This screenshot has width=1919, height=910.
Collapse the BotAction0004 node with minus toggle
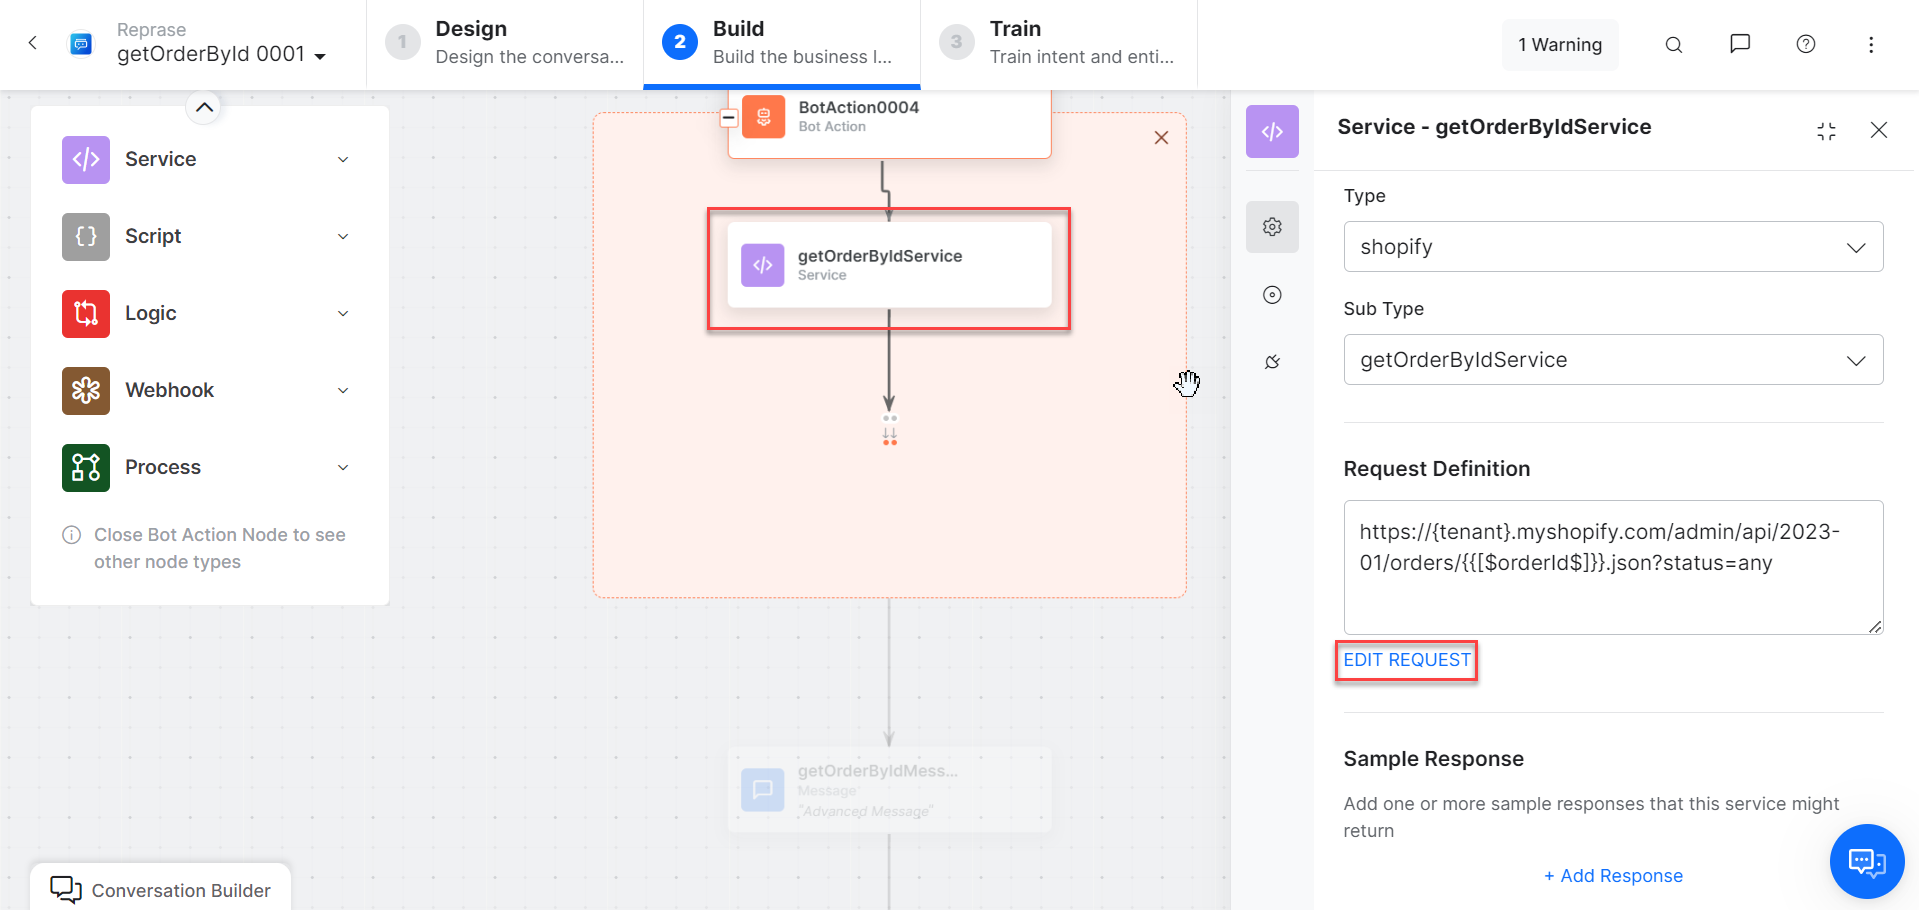(729, 118)
